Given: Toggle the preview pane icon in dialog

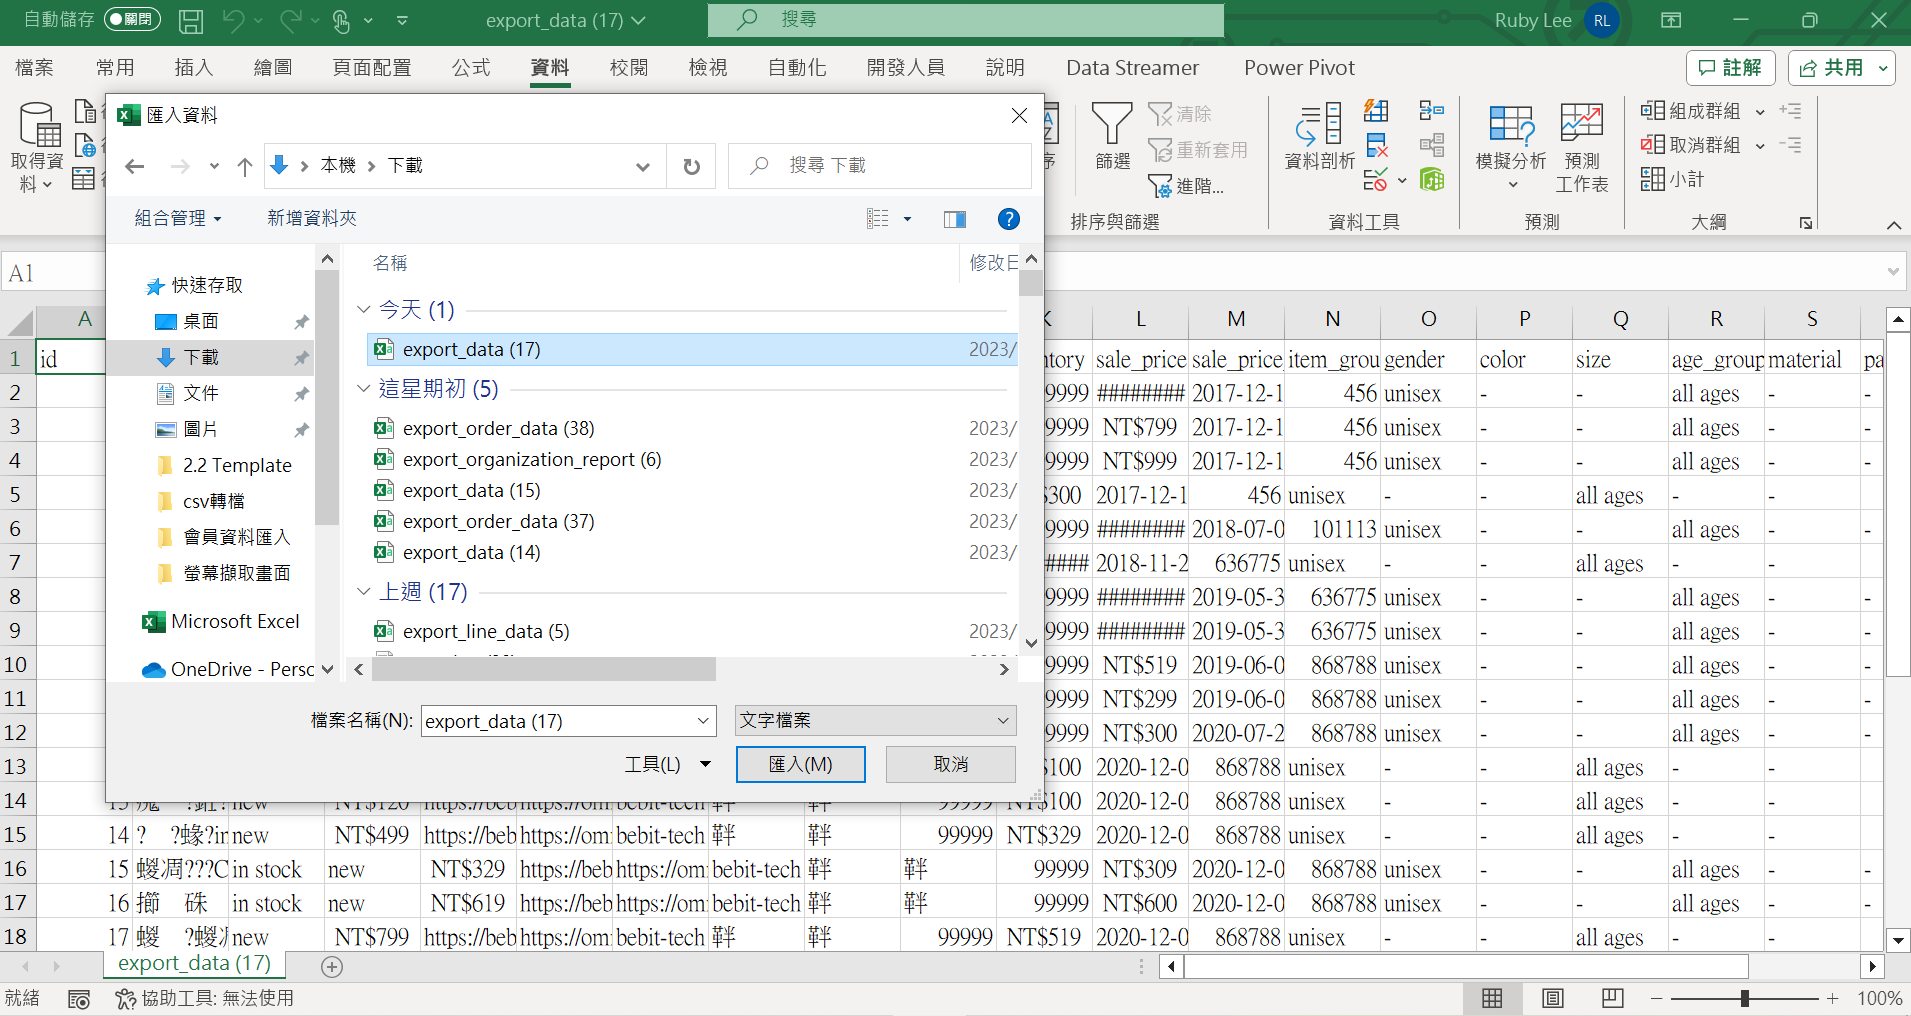Looking at the screenshot, I should [x=955, y=219].
